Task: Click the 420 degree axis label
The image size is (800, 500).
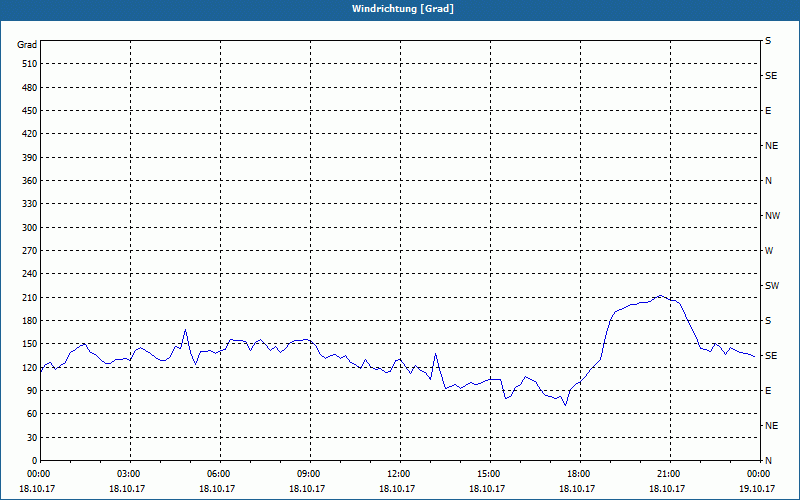Action: pyautogui.click(x=29, y=134)
